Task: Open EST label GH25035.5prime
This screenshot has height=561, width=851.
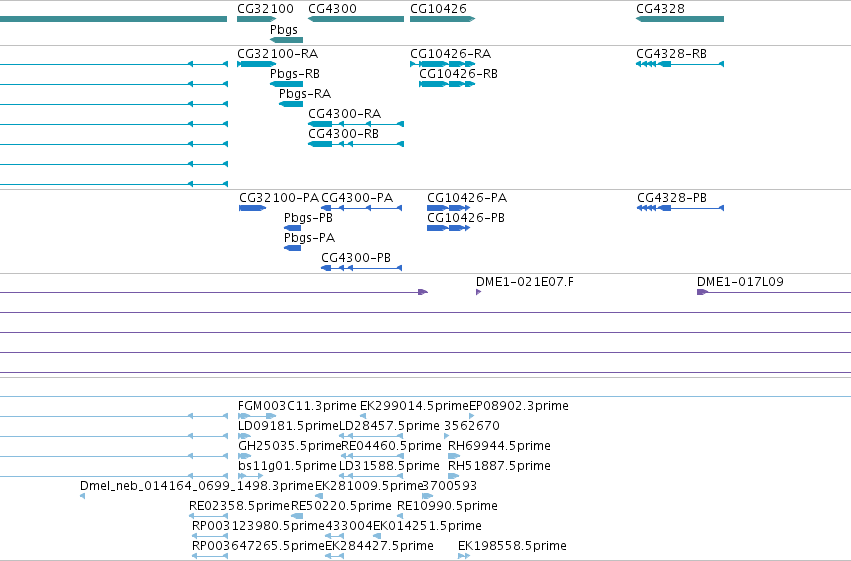Action: [290, 446]
